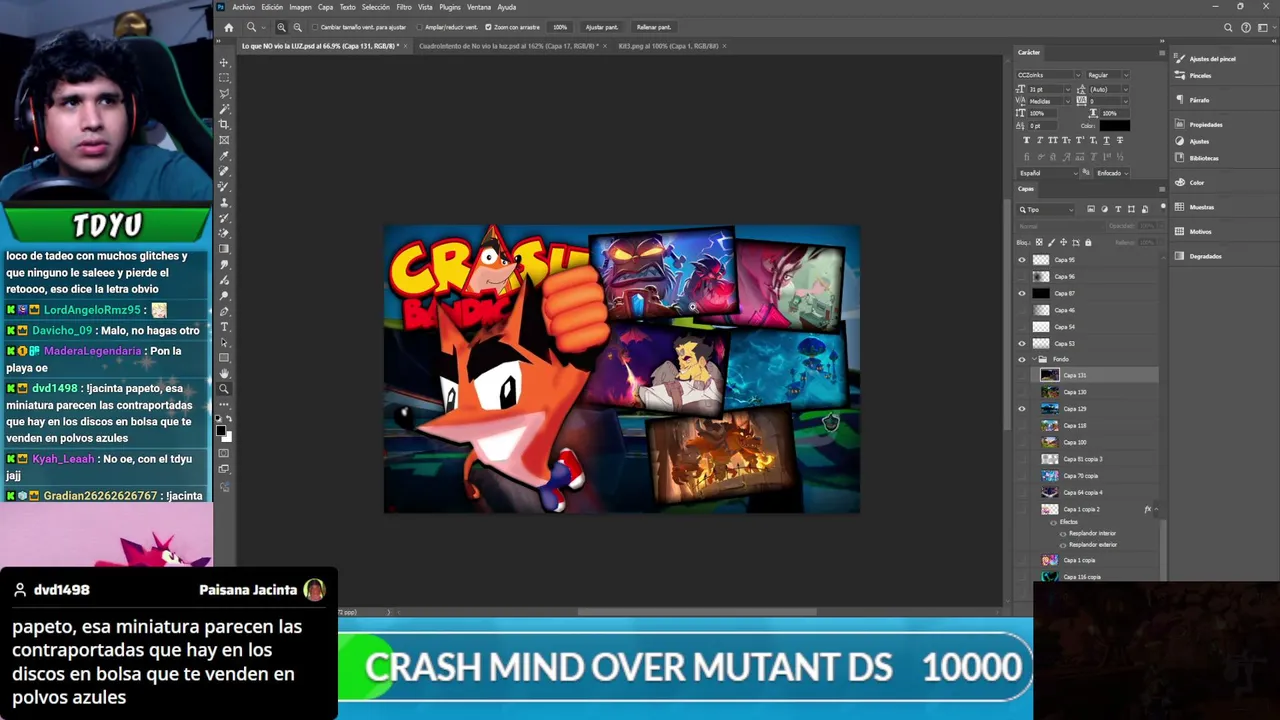
Task: Hide layer Capa 129
Action: [1022, 409]
